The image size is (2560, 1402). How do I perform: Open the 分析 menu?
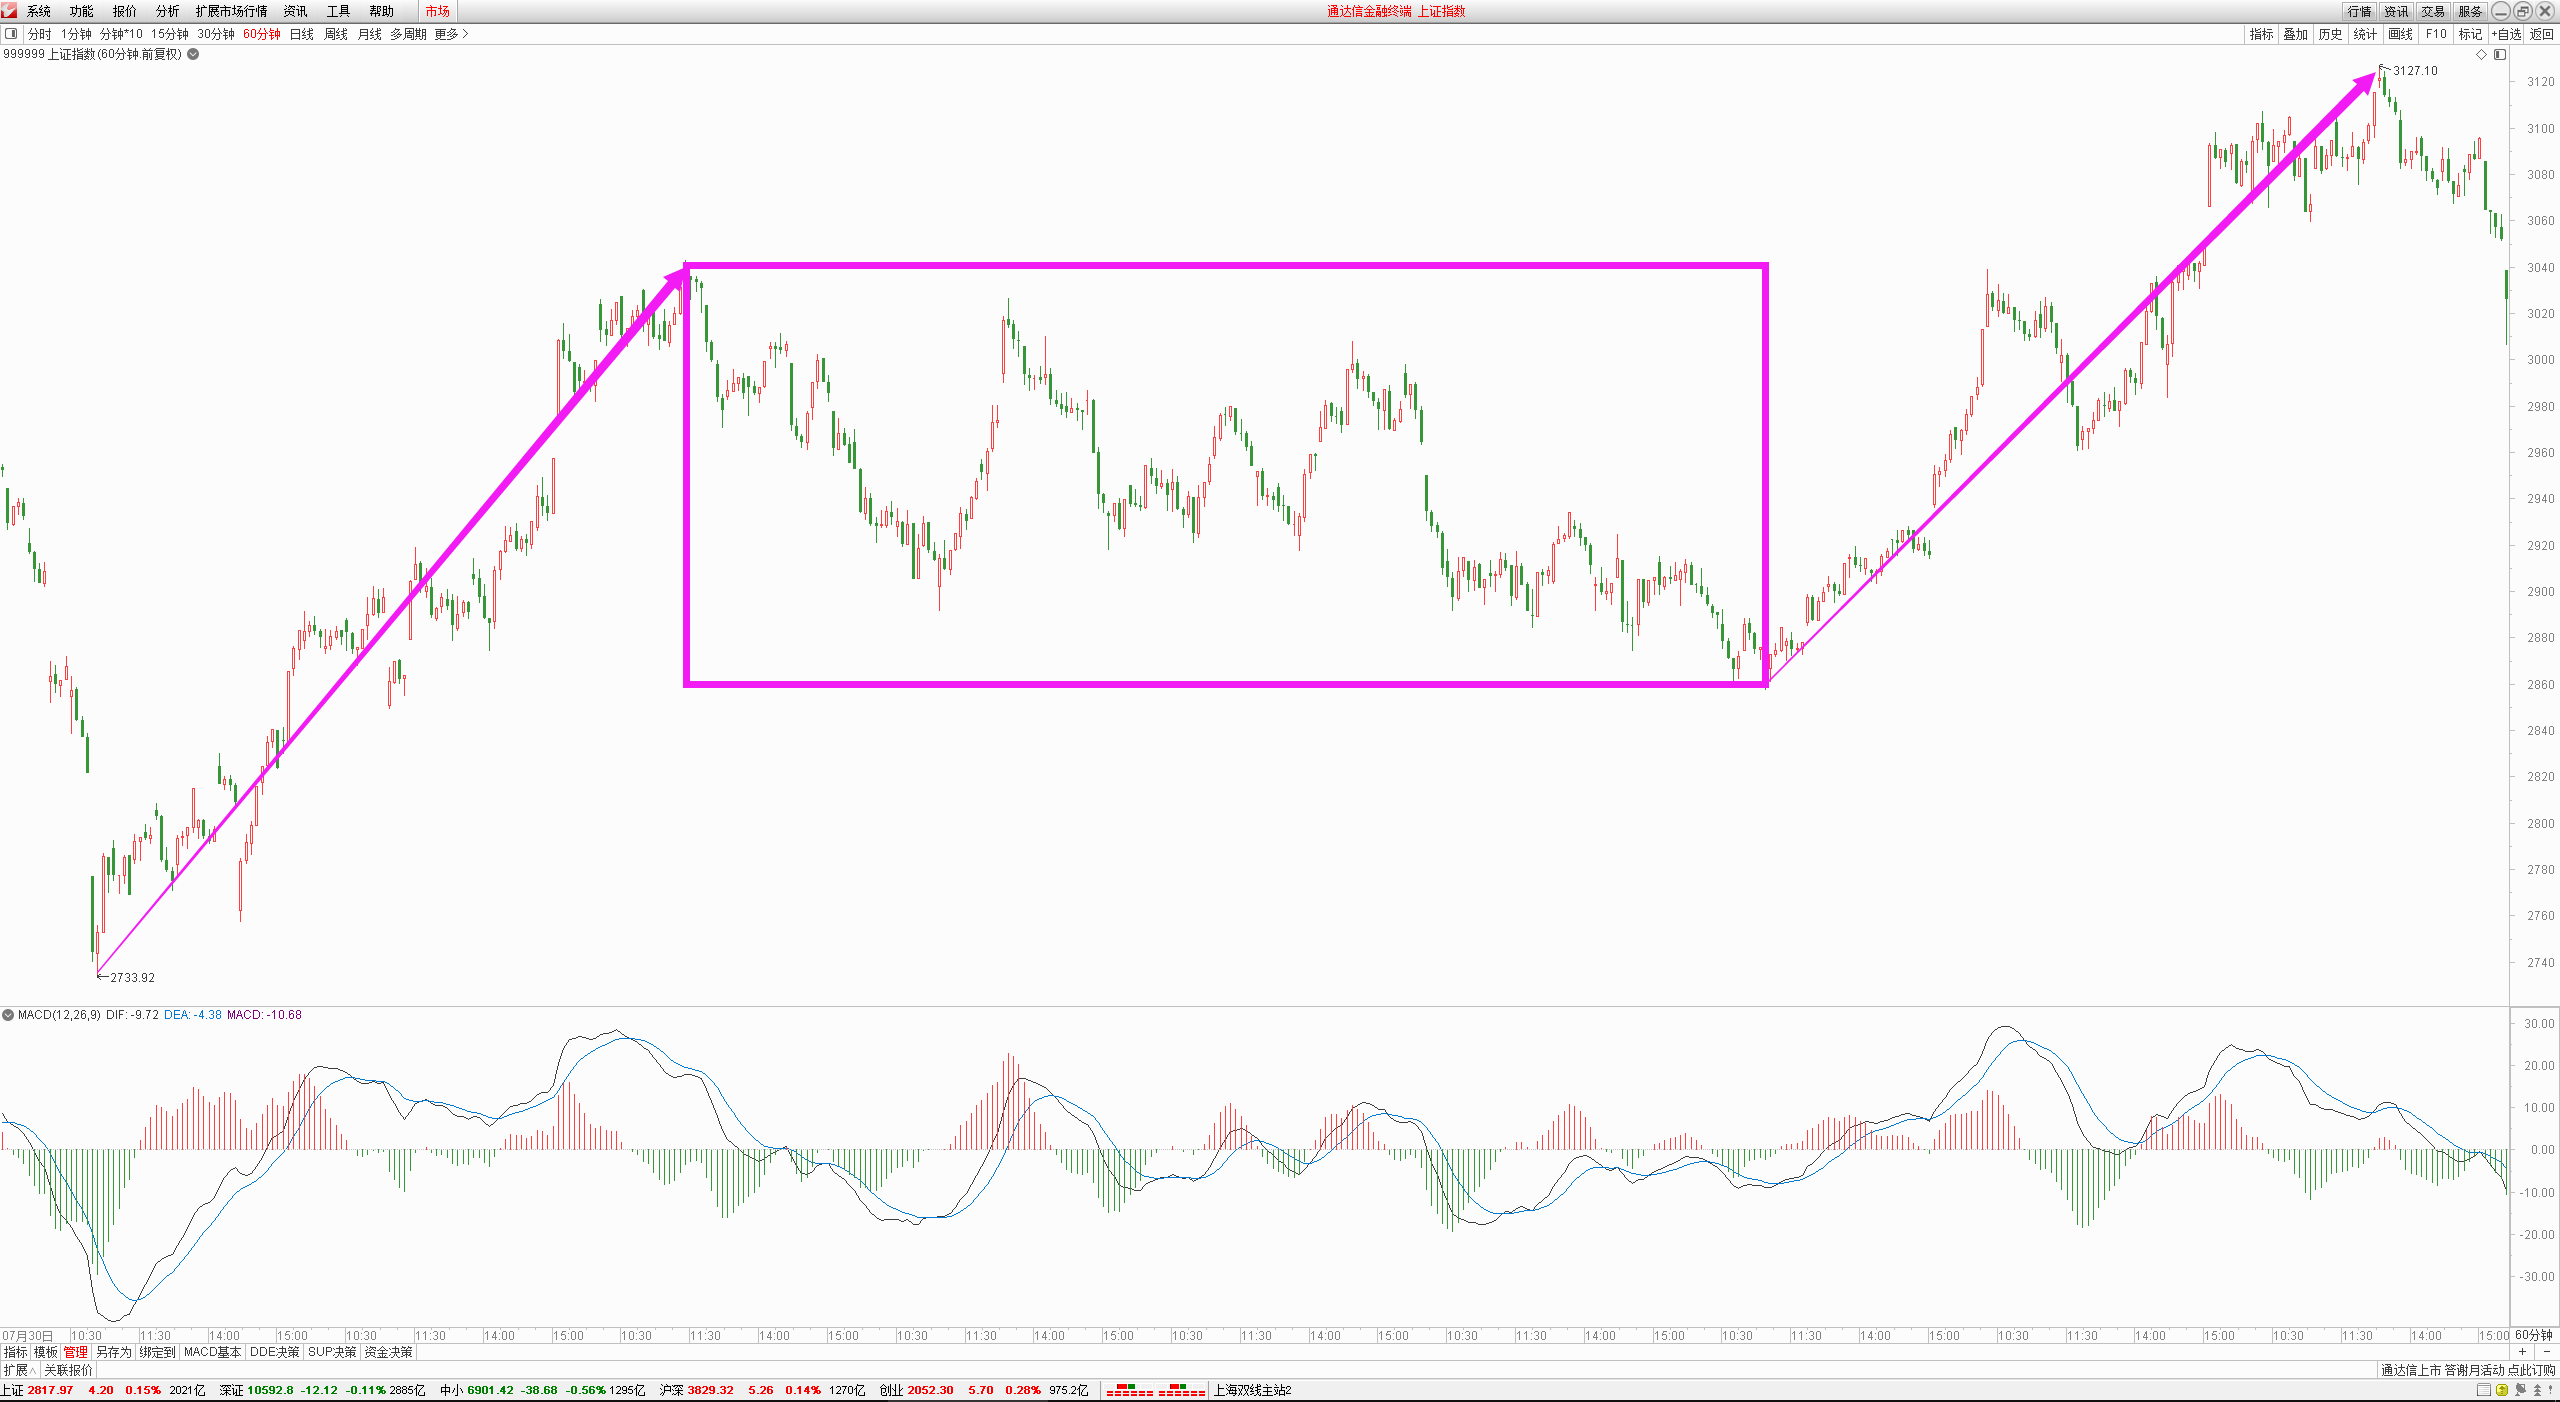tap(167, 11)
